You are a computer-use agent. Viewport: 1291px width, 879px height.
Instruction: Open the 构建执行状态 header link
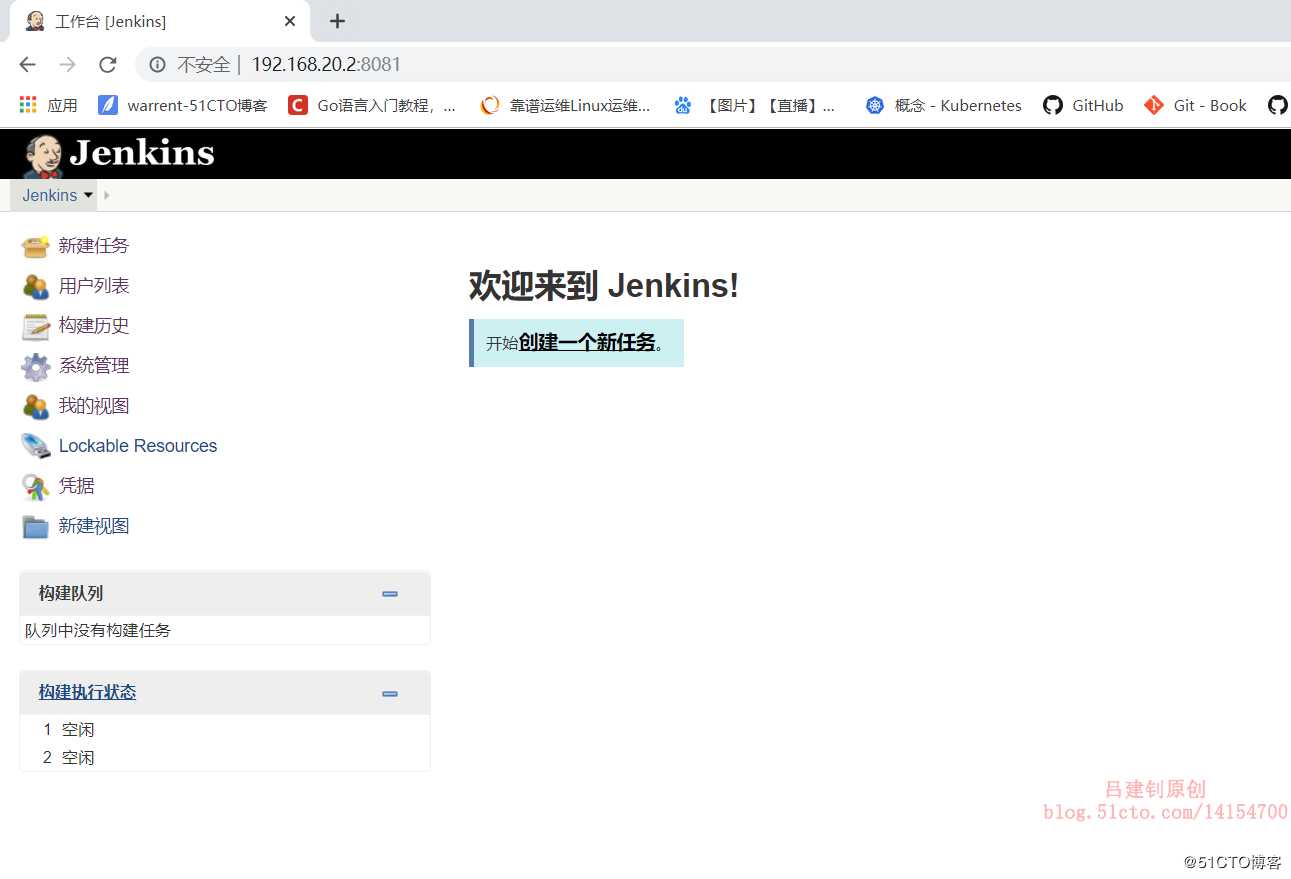point(87,692)
